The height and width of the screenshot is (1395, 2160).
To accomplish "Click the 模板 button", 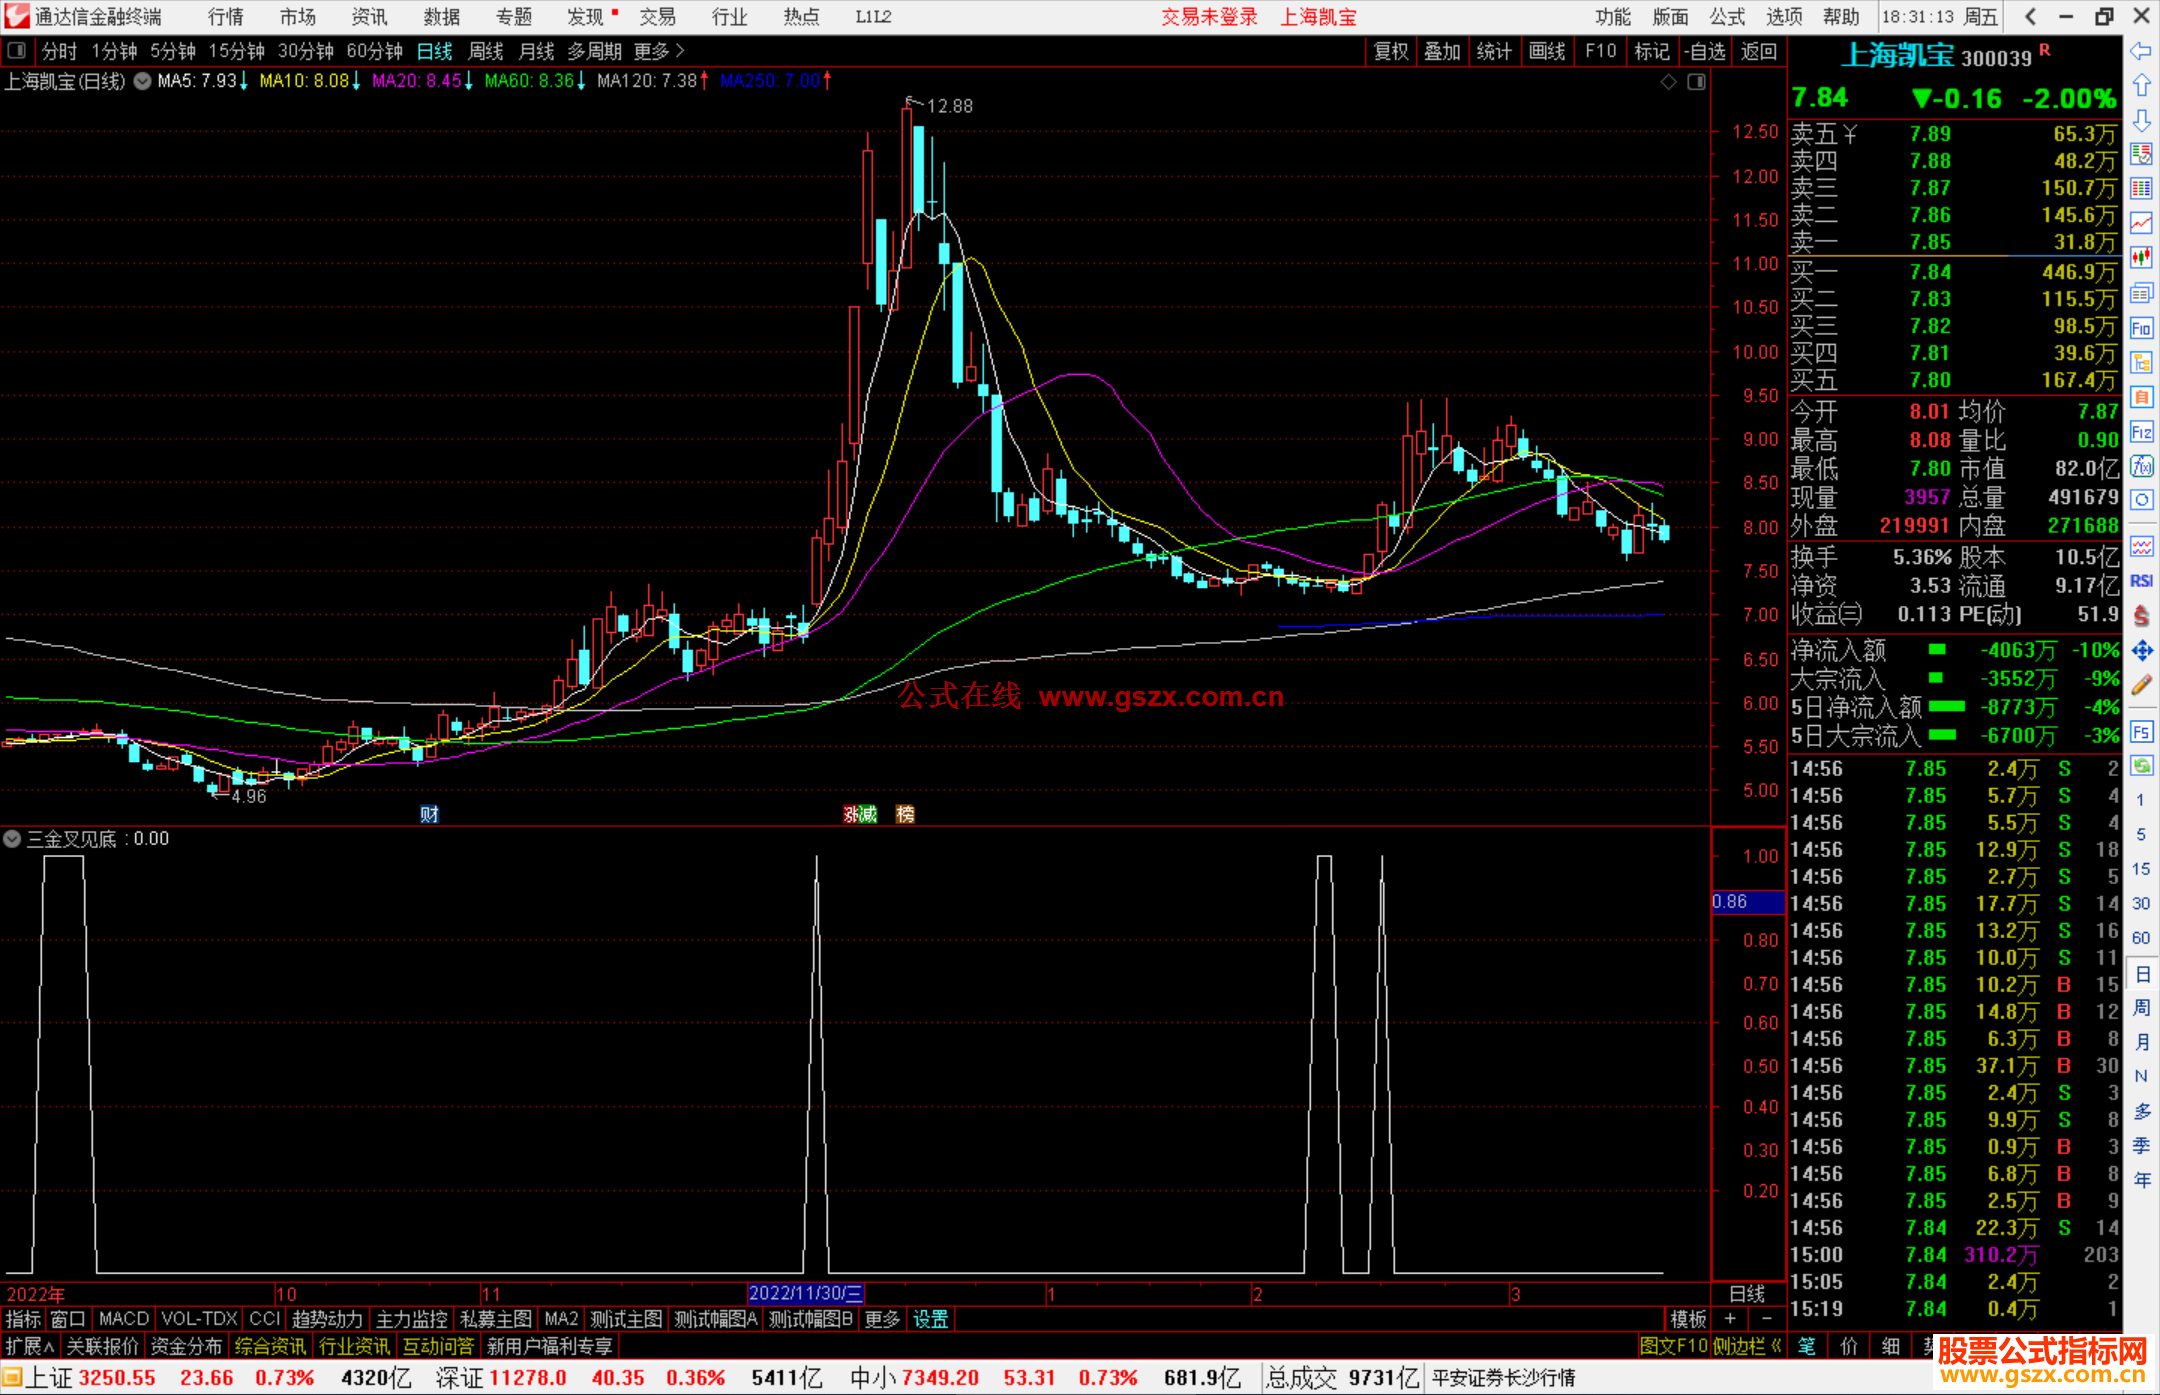I will point(1687,1319).
